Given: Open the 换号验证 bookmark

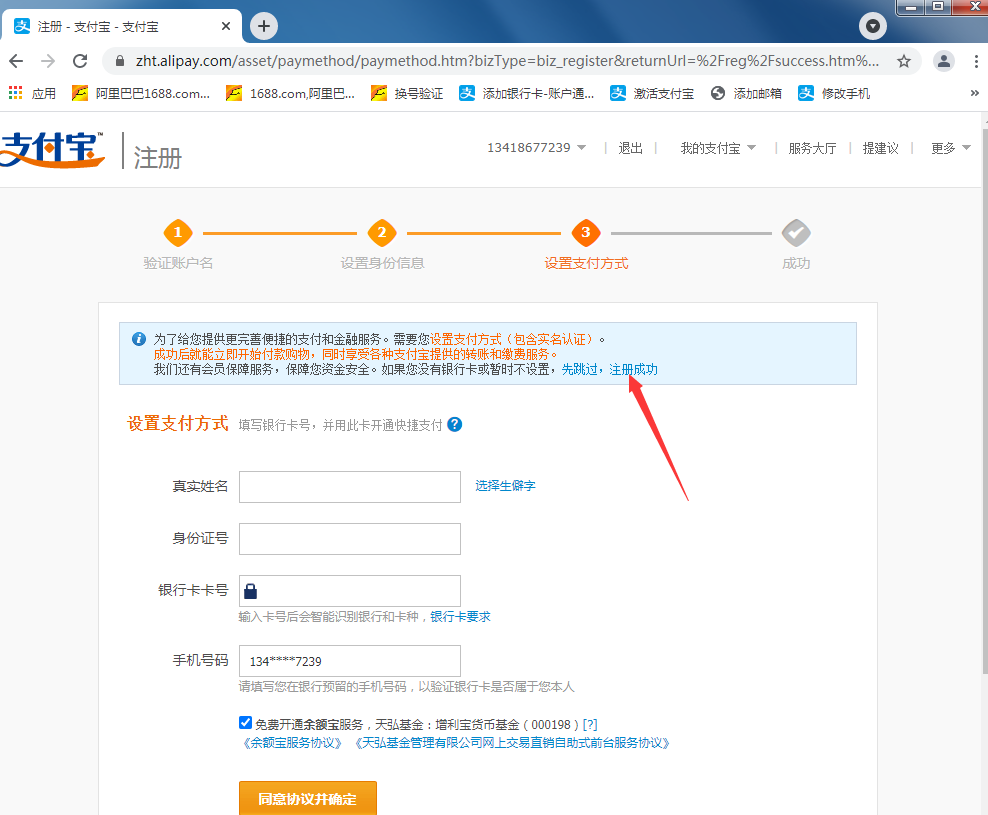Looking at the screenshot, I should click(407, 94).
